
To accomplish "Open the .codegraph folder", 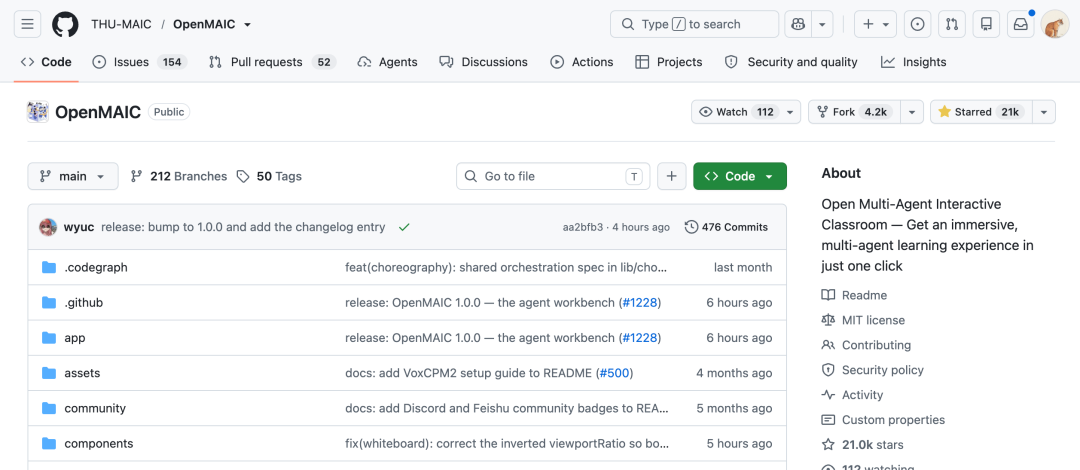I will tap(96, 267).
